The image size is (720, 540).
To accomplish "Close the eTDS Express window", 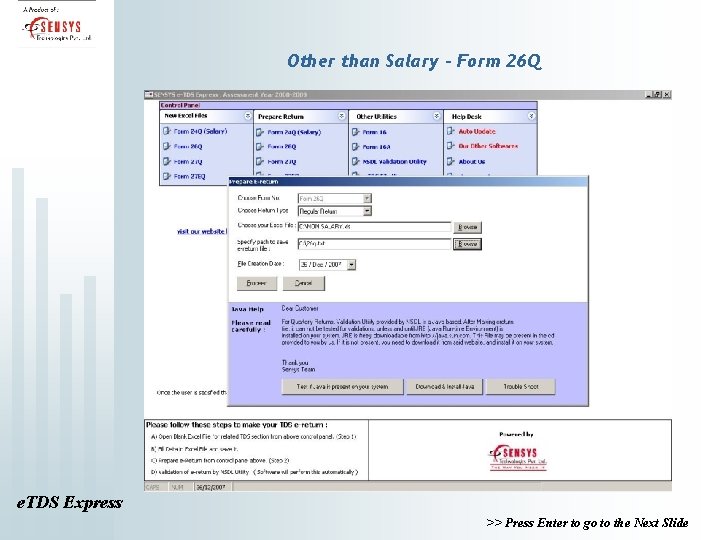I will pyautogui.click(x=667, y=95).
